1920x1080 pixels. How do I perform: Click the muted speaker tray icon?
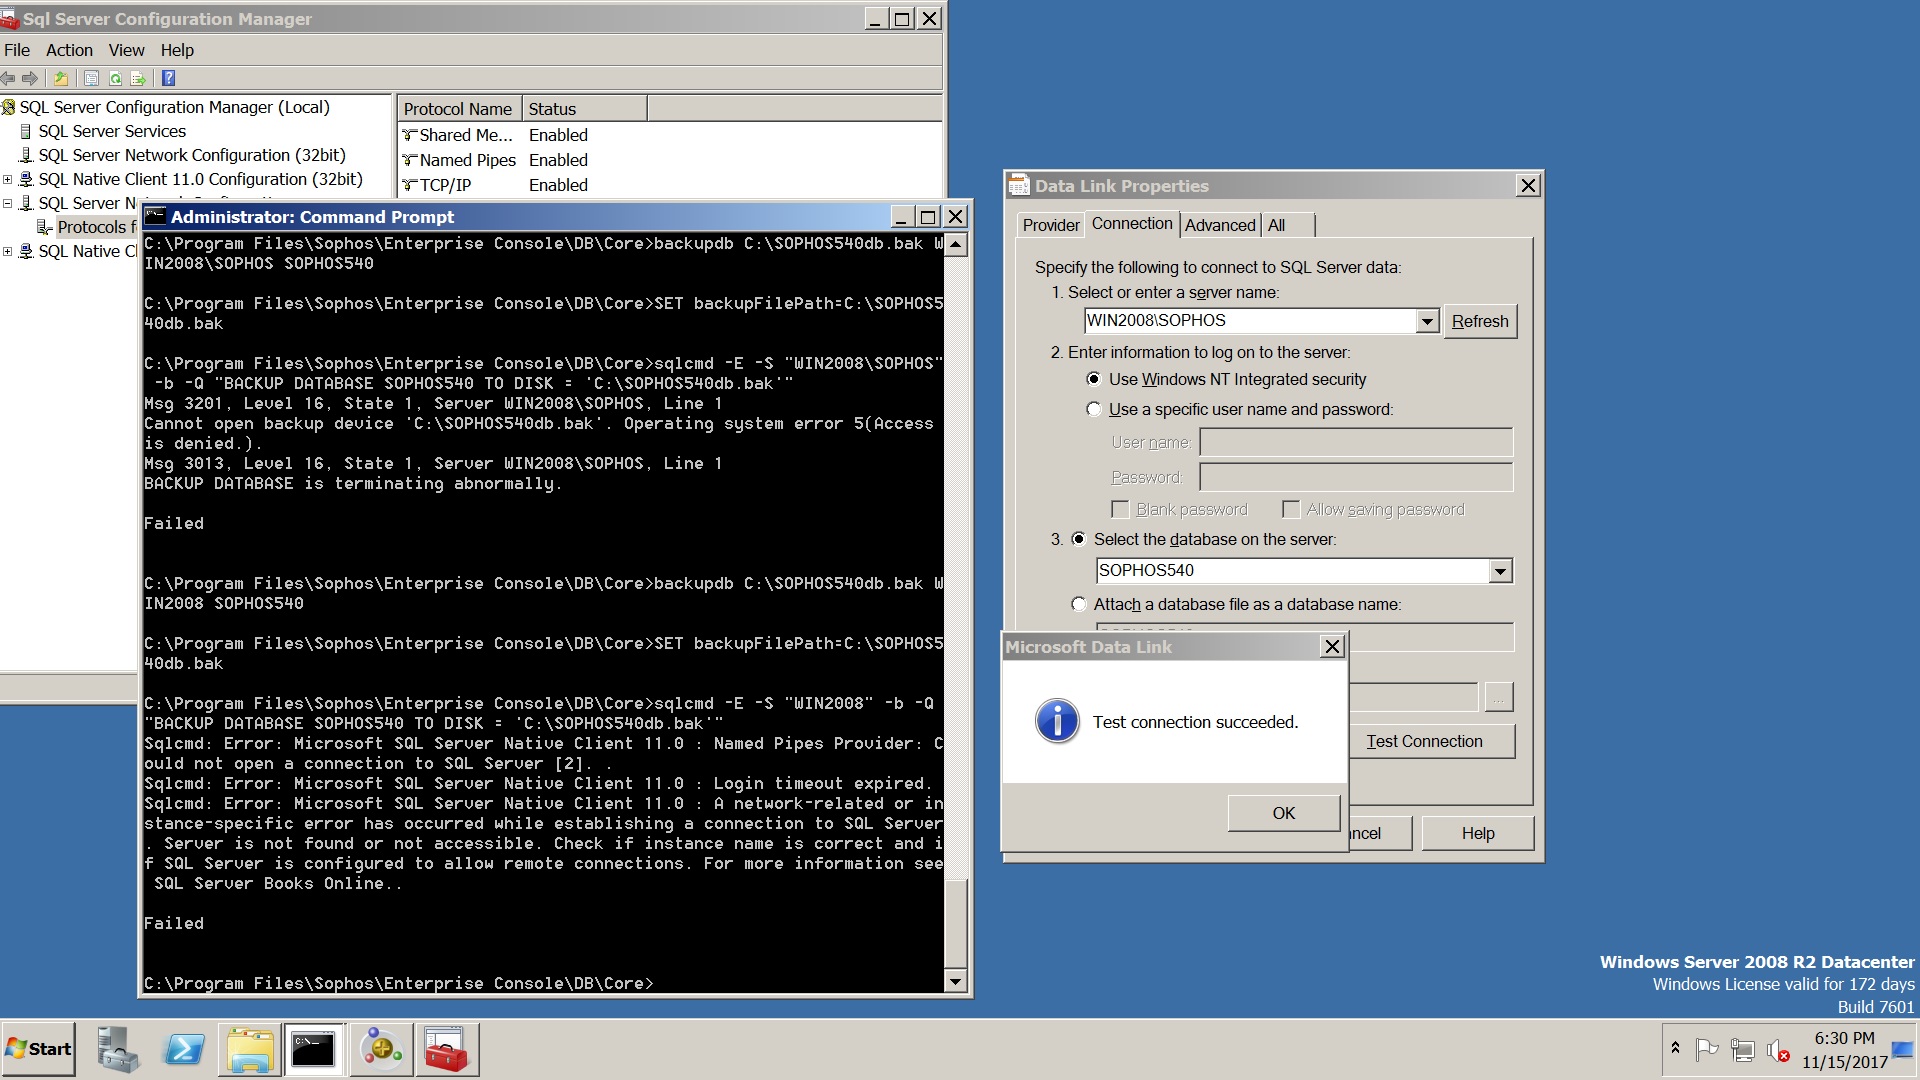click(1778, 1051)
